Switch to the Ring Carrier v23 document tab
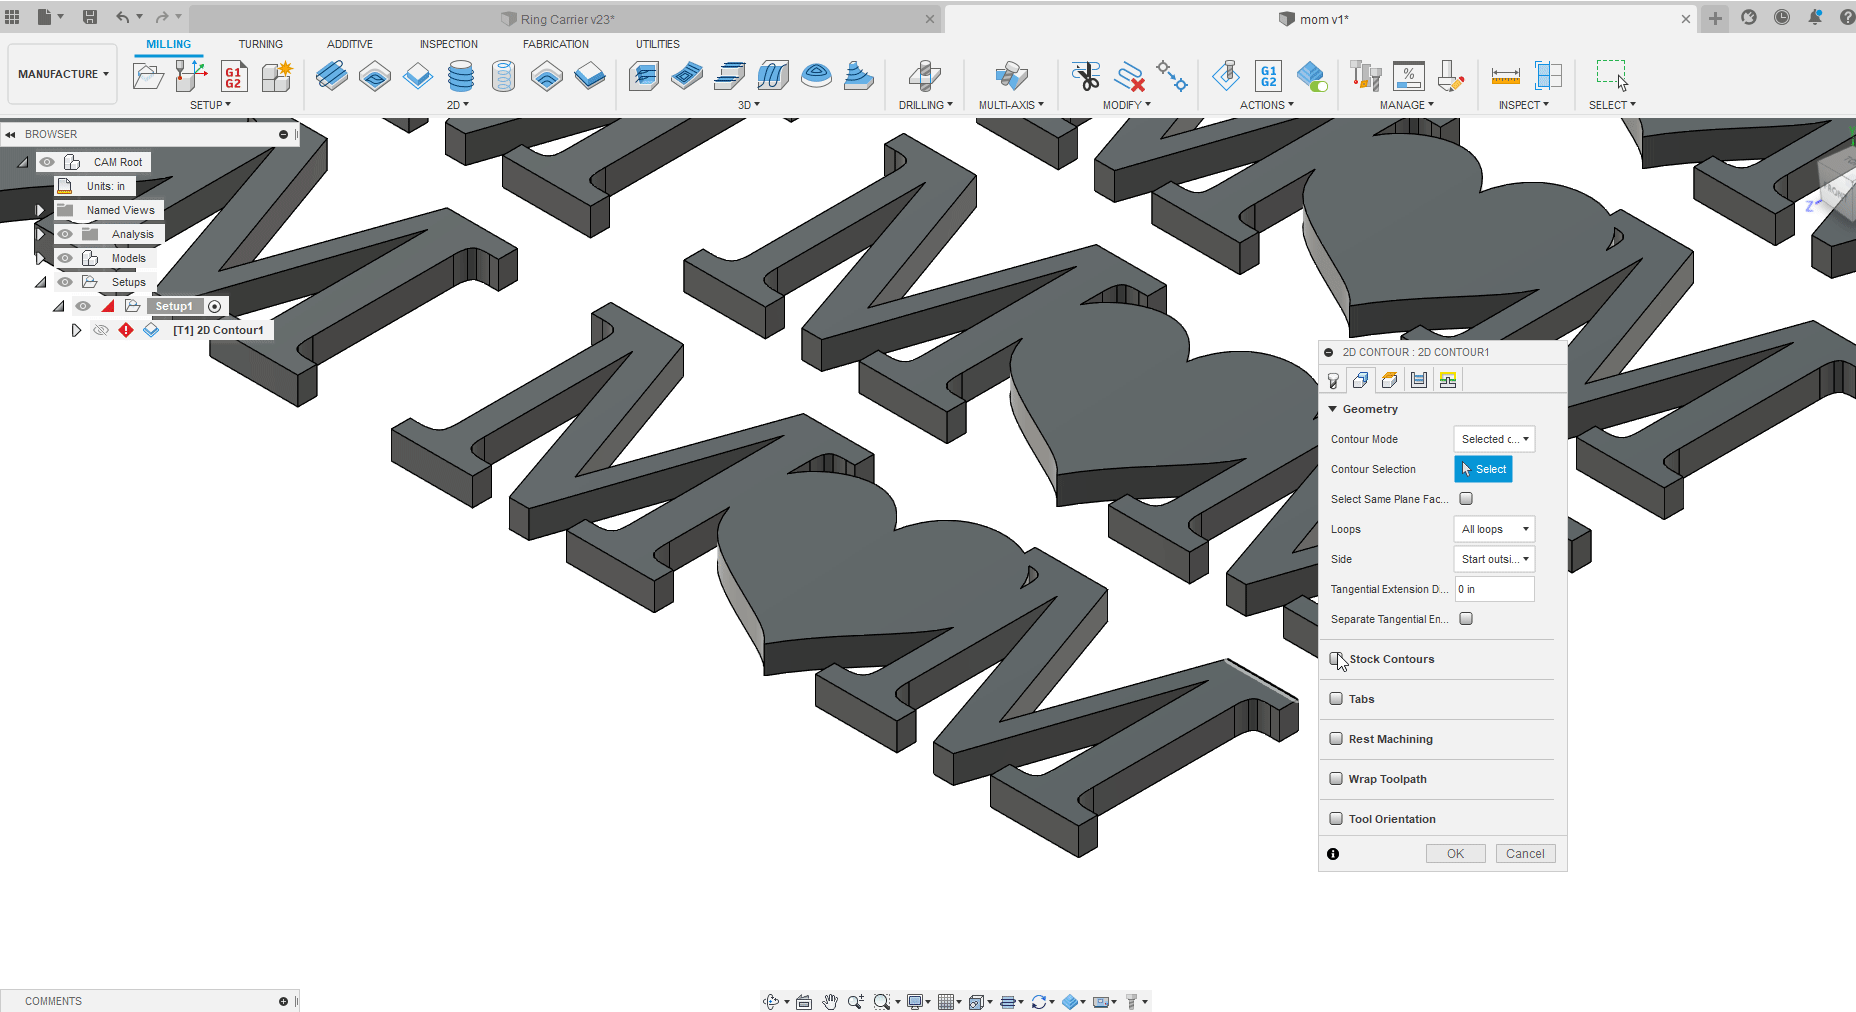This screenshot has height=1012, width=1856. 566,19
